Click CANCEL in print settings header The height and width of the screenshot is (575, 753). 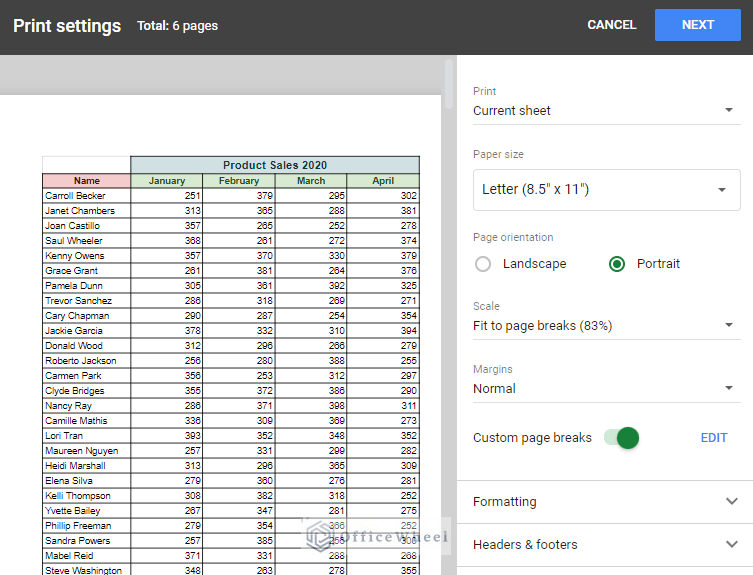tap(611, 25)
